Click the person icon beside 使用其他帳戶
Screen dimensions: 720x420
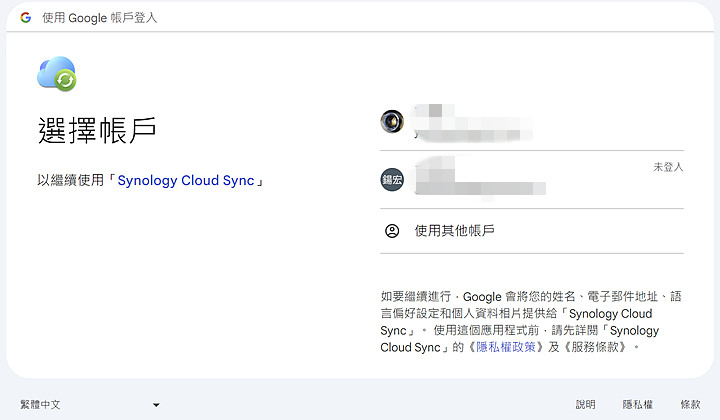pyautogui.click(x=392, y=231)
